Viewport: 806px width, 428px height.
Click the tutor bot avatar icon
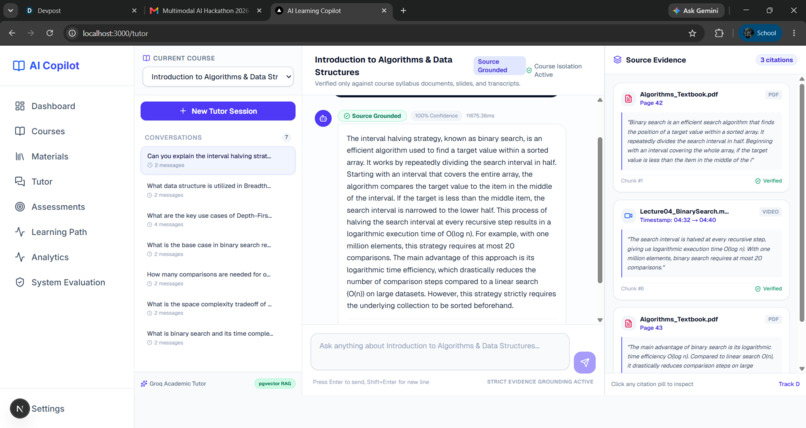click(x=323, y=118)
